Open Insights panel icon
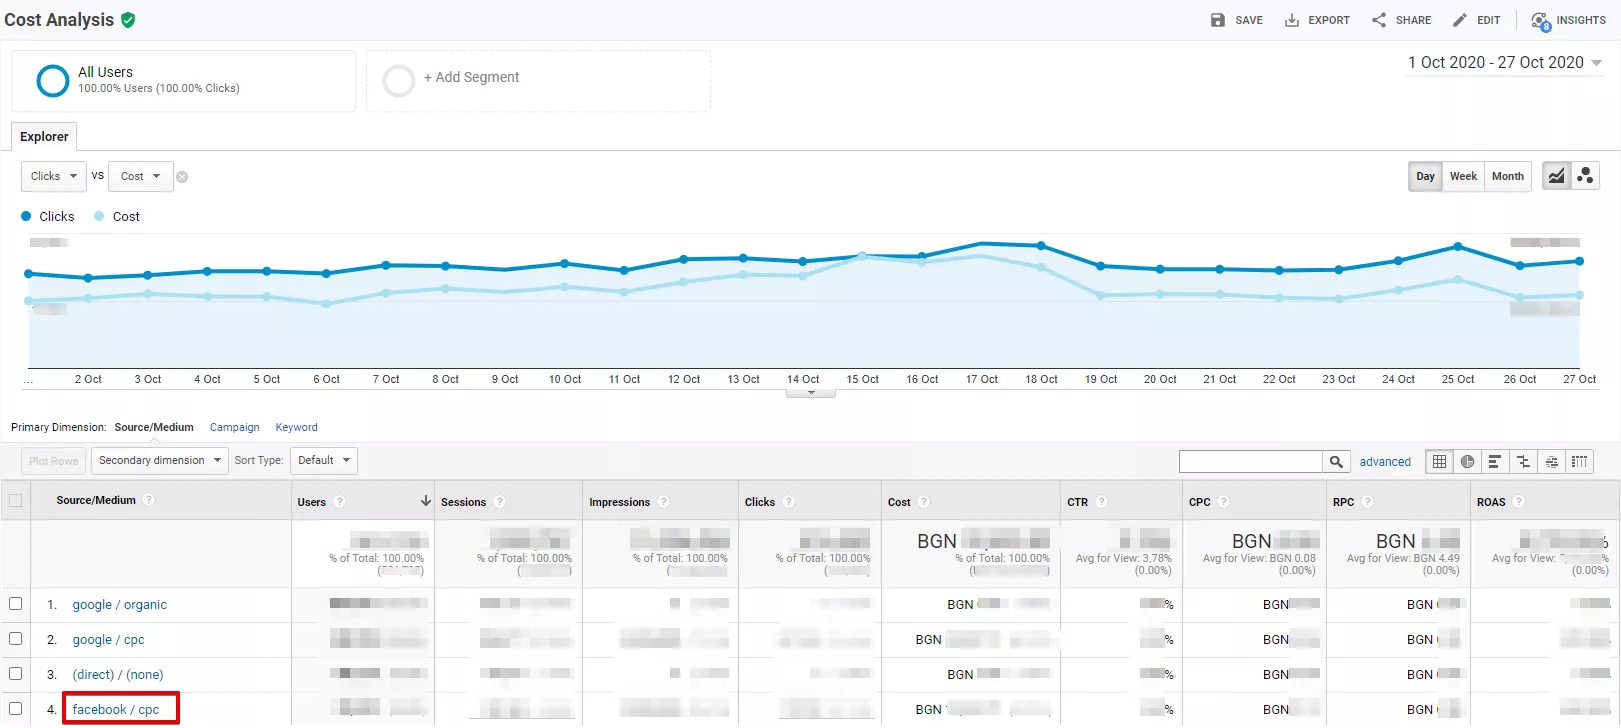 (x=1540, y=20)
